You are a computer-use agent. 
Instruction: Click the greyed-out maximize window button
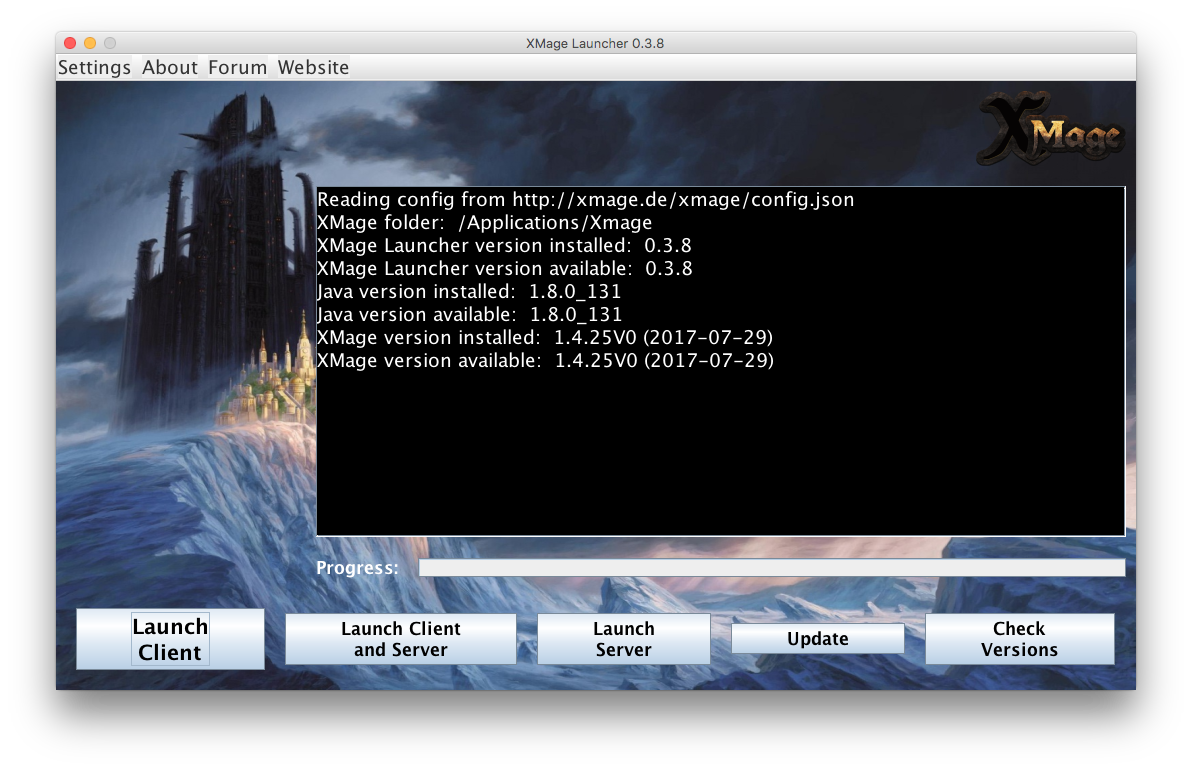coord(110,43)
